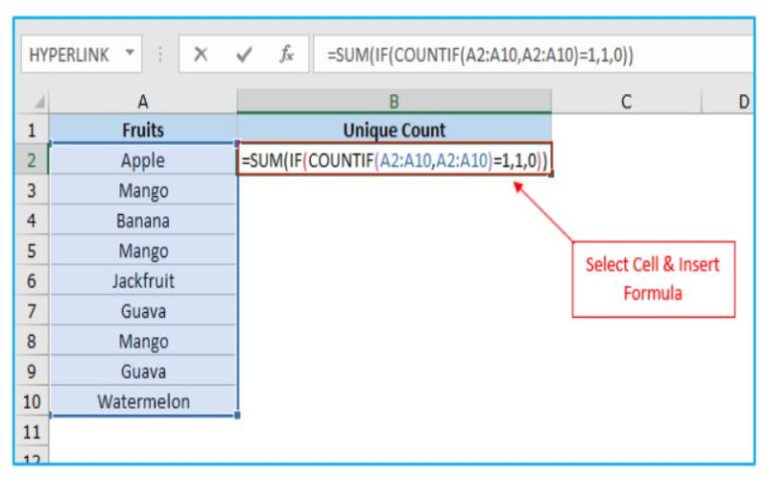Select row 2 header
This screenshot has height=480, width=768.
pos(32,160)
